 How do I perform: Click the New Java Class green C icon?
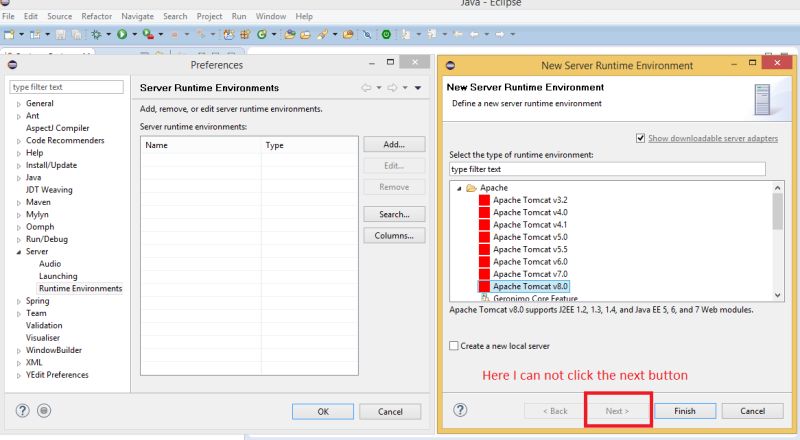(x=262, y=34)
